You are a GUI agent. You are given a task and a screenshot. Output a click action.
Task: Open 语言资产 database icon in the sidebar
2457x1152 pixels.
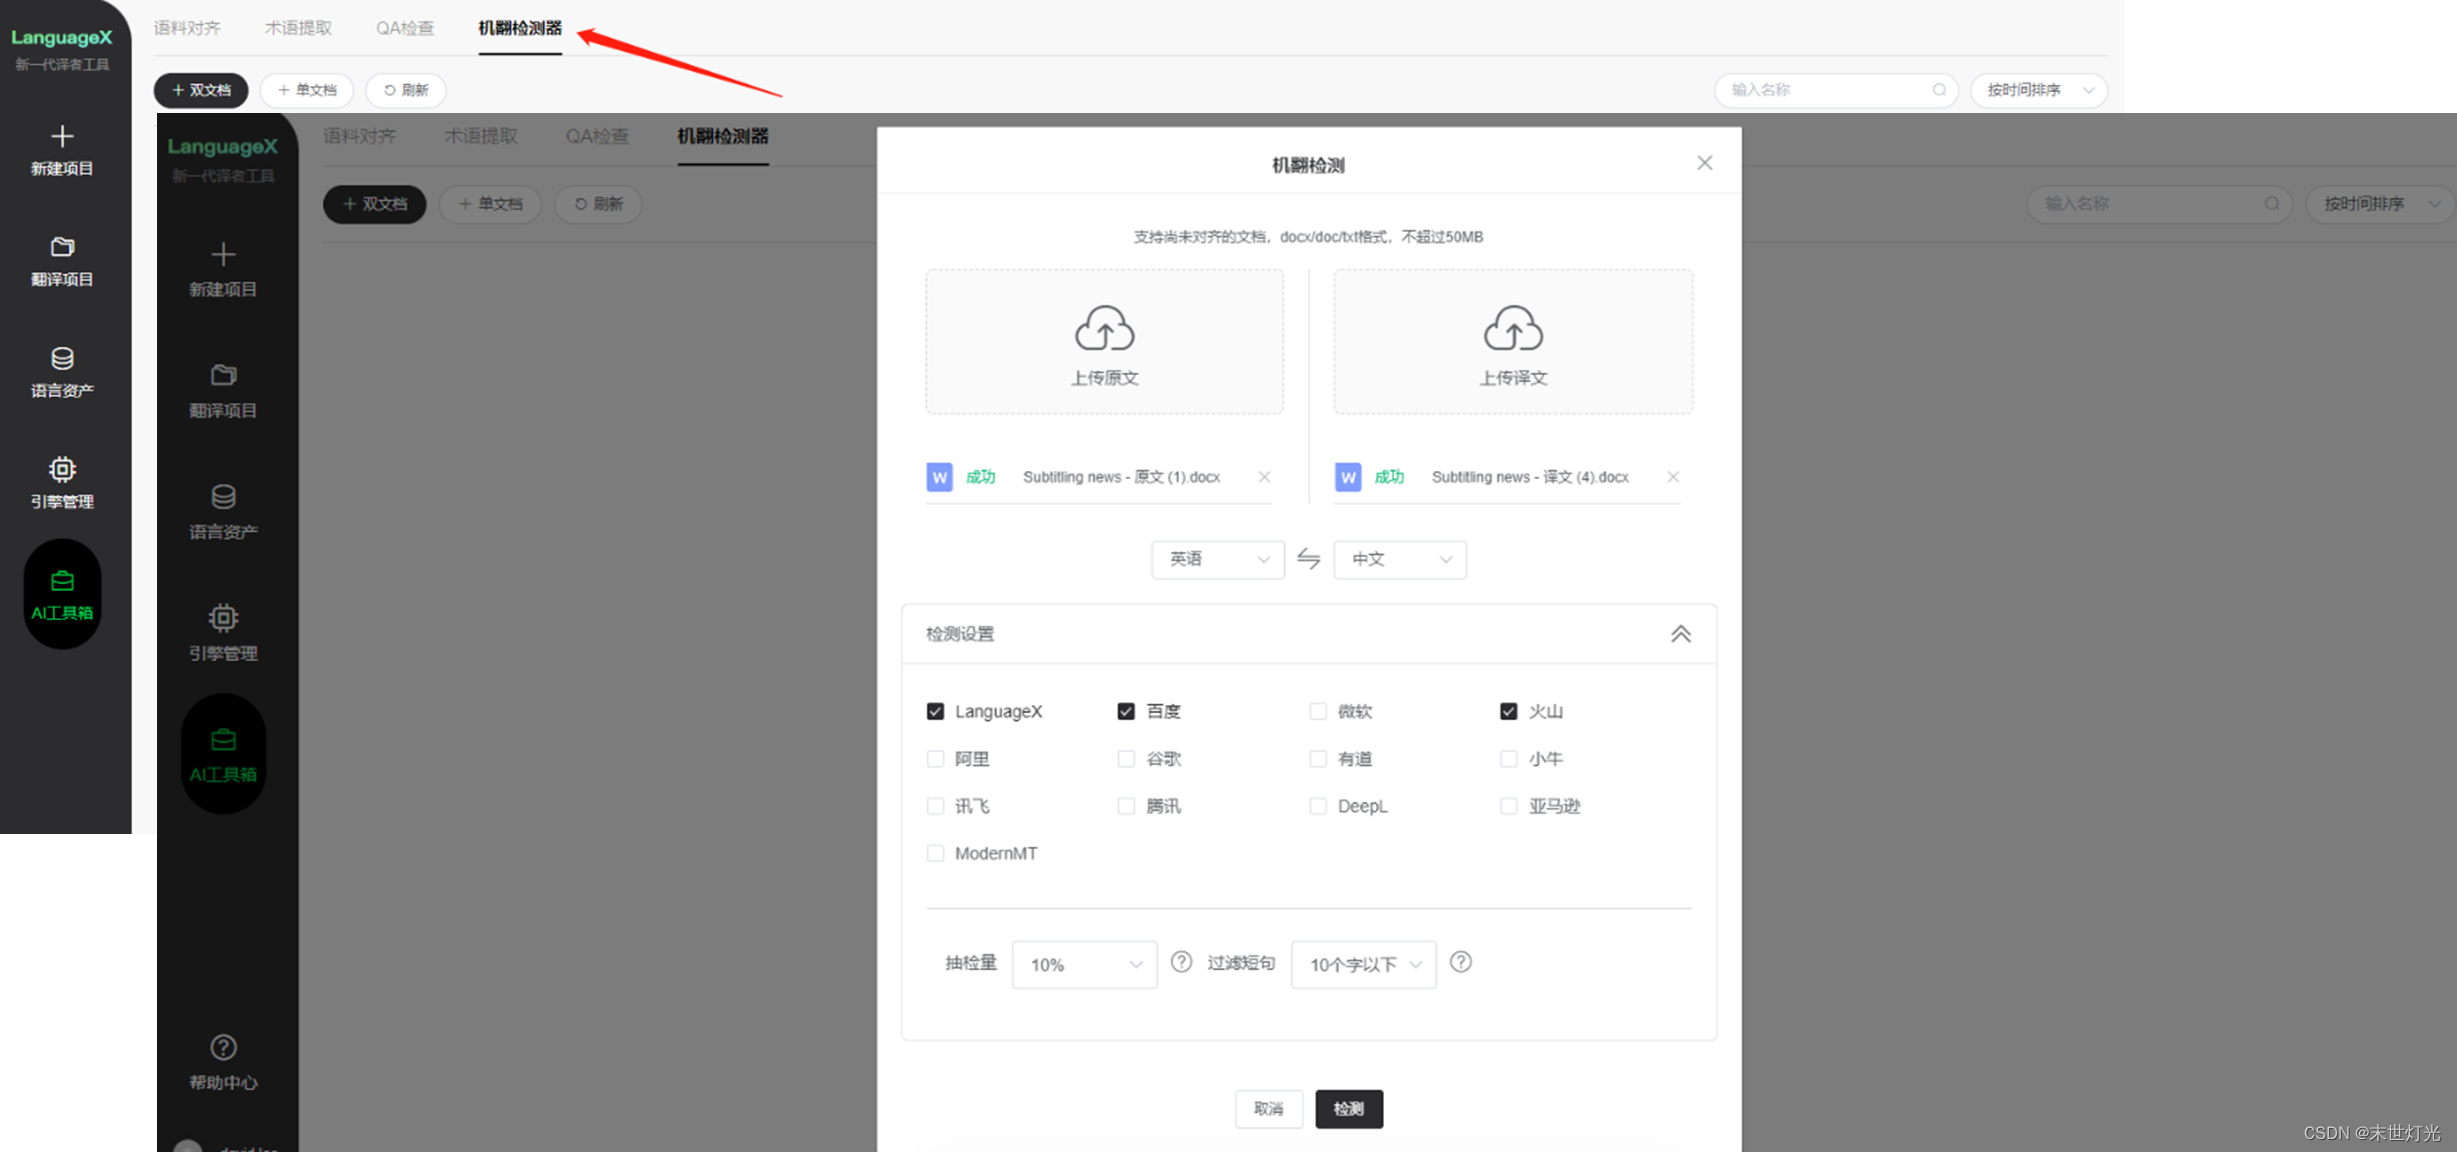62,359
